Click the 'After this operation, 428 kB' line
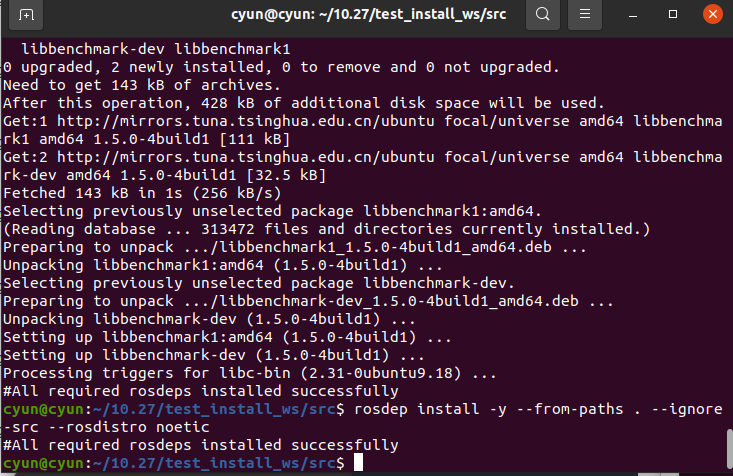Image resolution: width=733 pixels, height=476 pixels. tap(304, 103)
